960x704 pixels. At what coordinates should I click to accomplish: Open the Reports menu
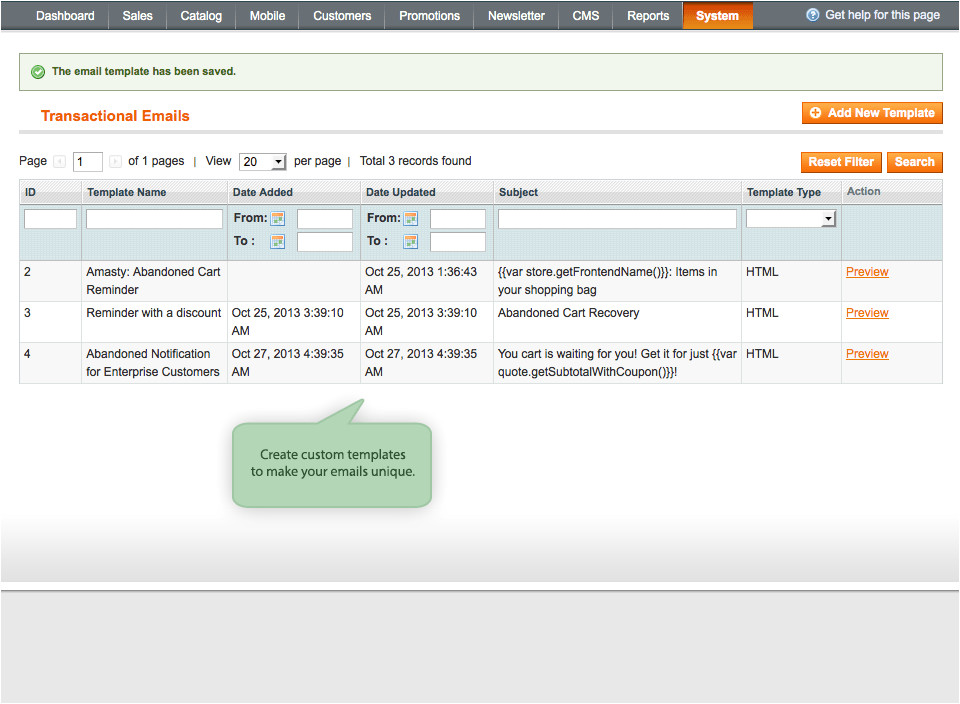pos(648,16)
